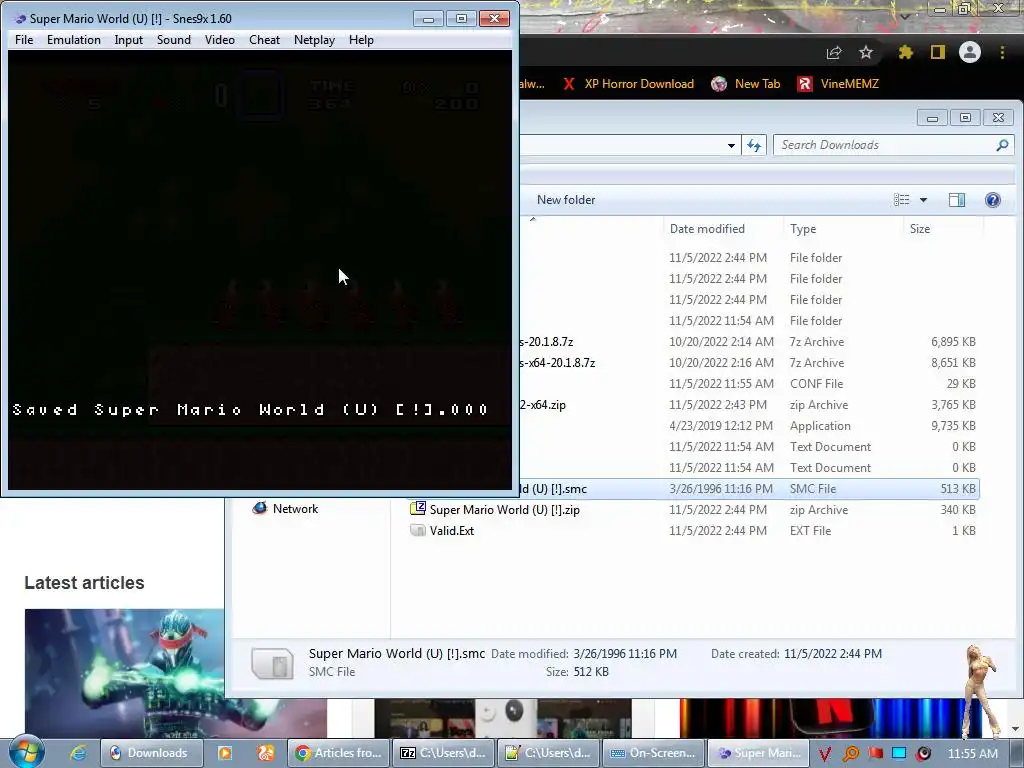The width and height of the screenshot is (1024, 768).
Task: Click the Valid.Ext file icon
Action: pos(417,530)
